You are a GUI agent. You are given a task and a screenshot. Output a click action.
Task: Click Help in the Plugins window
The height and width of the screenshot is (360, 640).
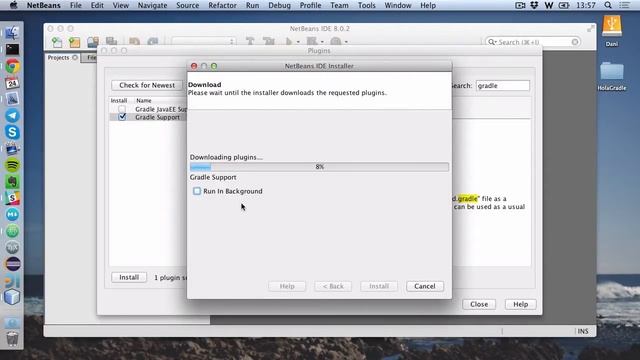click(520, 304)
